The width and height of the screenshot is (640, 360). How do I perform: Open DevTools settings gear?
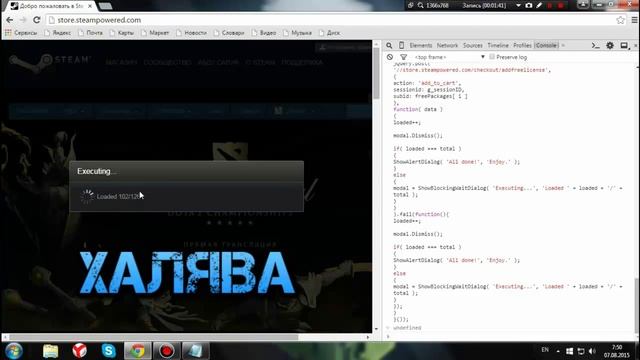(610, 46)
